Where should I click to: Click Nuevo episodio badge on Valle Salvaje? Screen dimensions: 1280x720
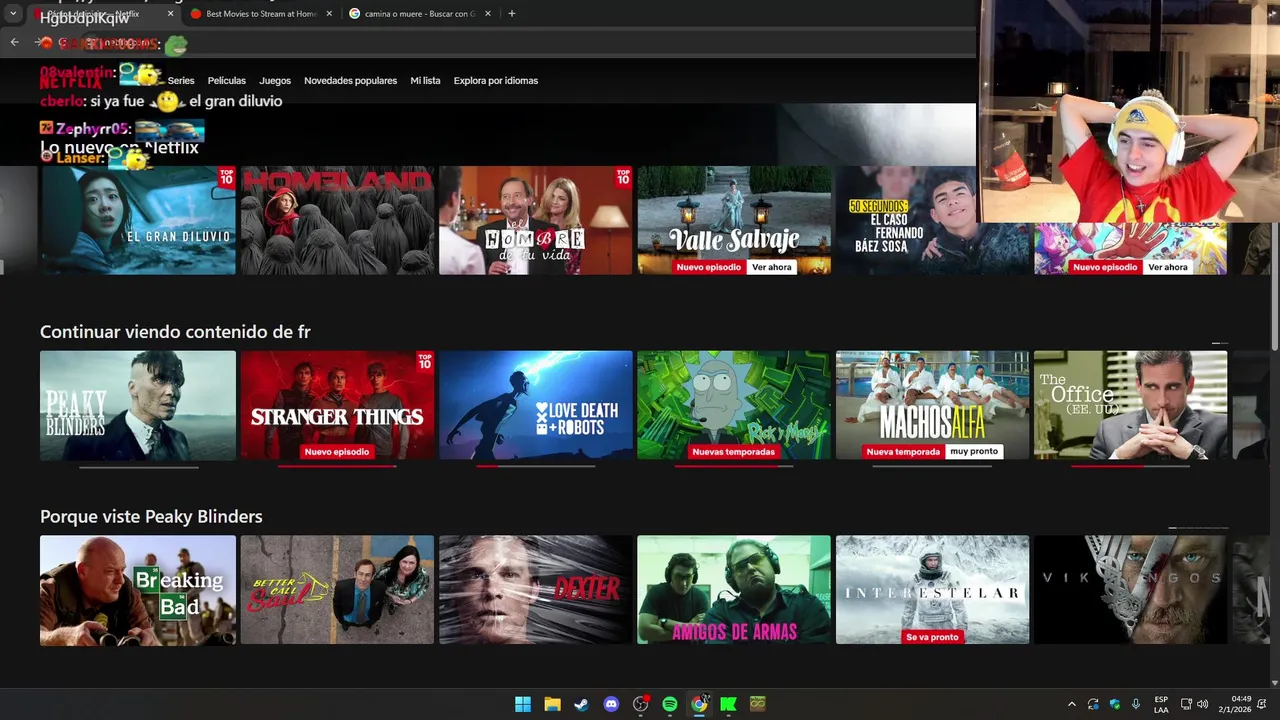pos(709,267)
